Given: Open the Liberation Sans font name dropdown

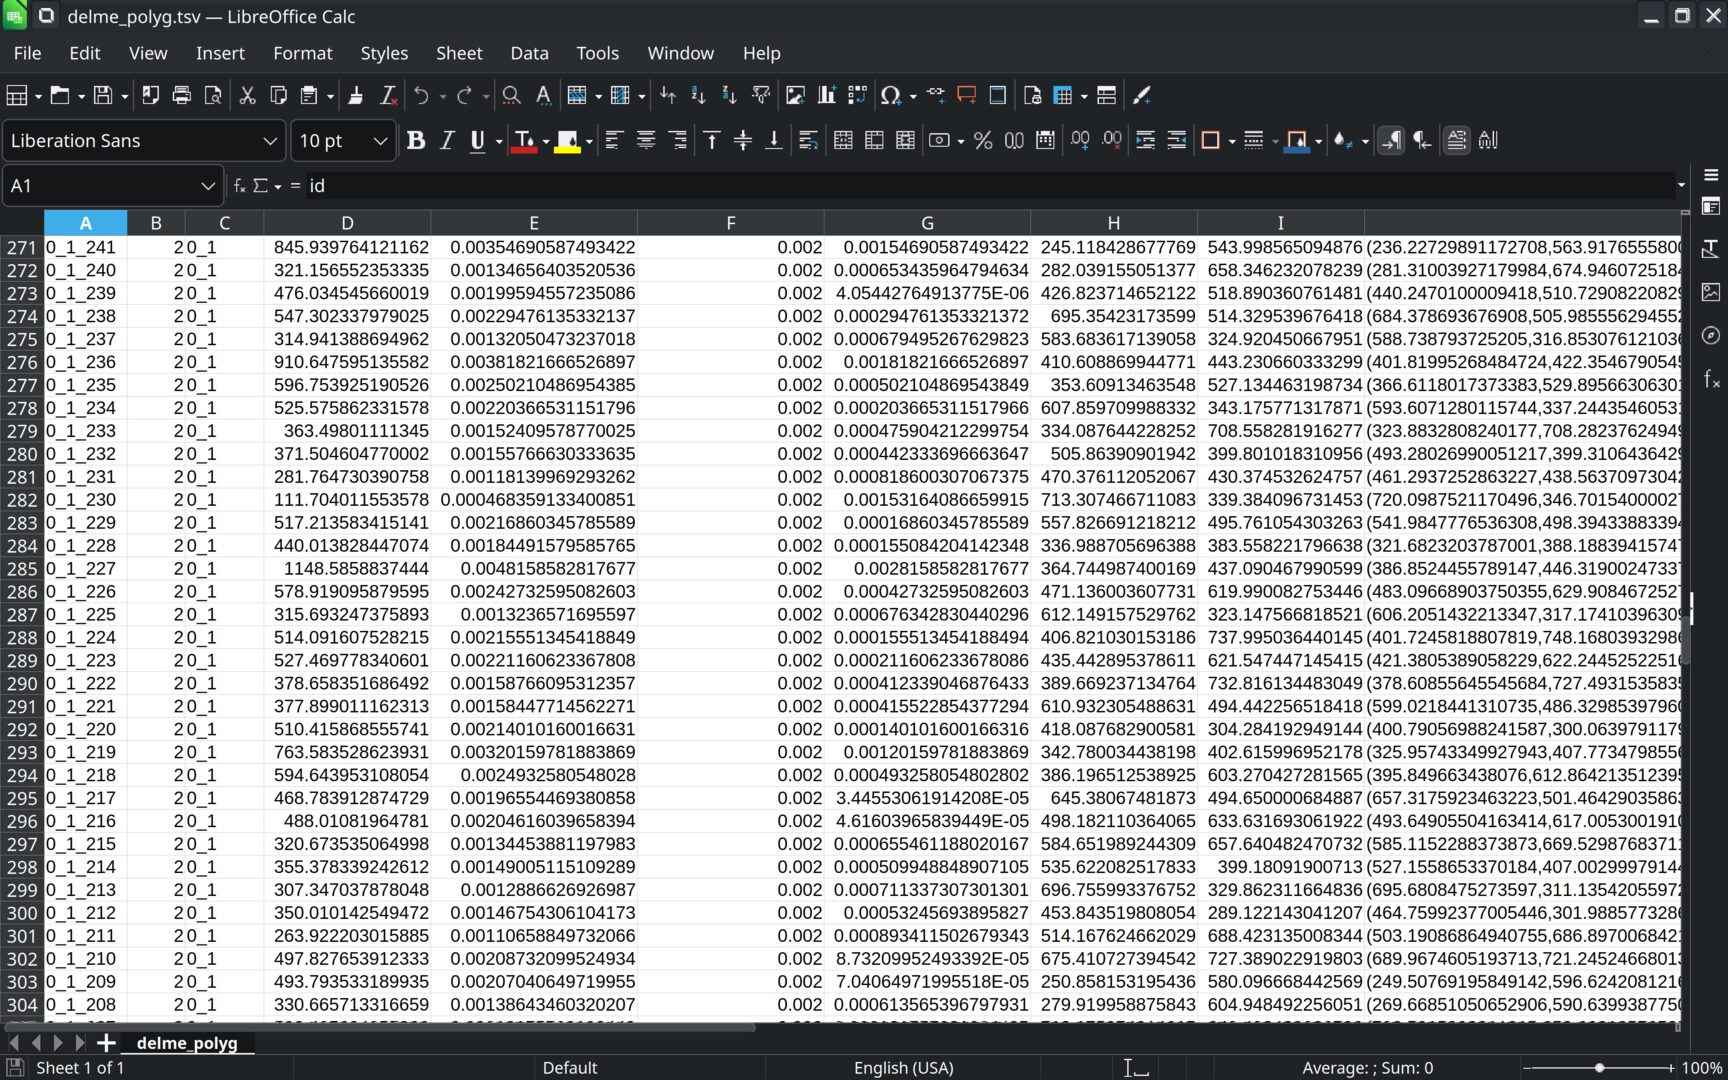Looking at the screenshot, I should point(270,141).
